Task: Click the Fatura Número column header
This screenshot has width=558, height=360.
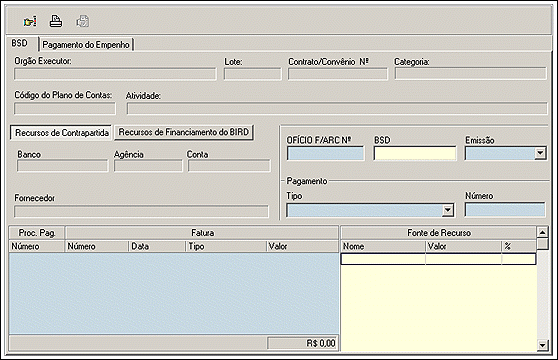Action: pyautogui.click(x=97, y=247)
